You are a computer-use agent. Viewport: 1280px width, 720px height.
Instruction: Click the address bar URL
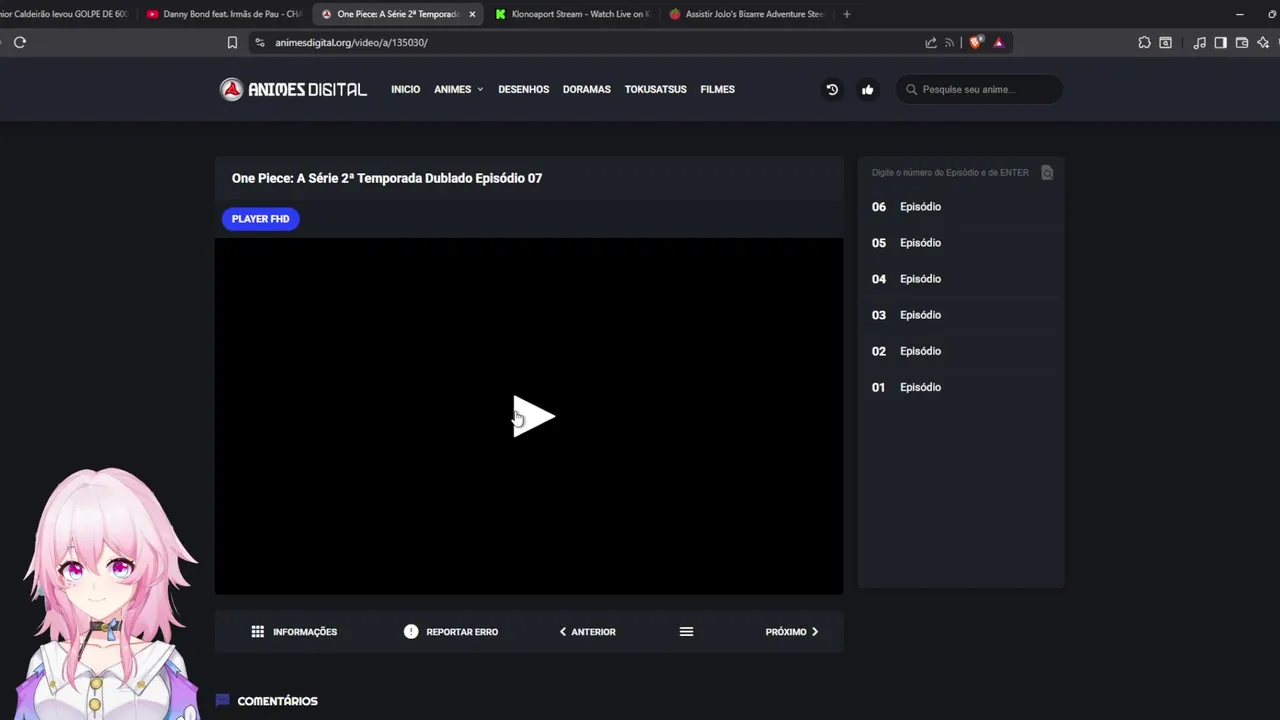click(351, 42)
